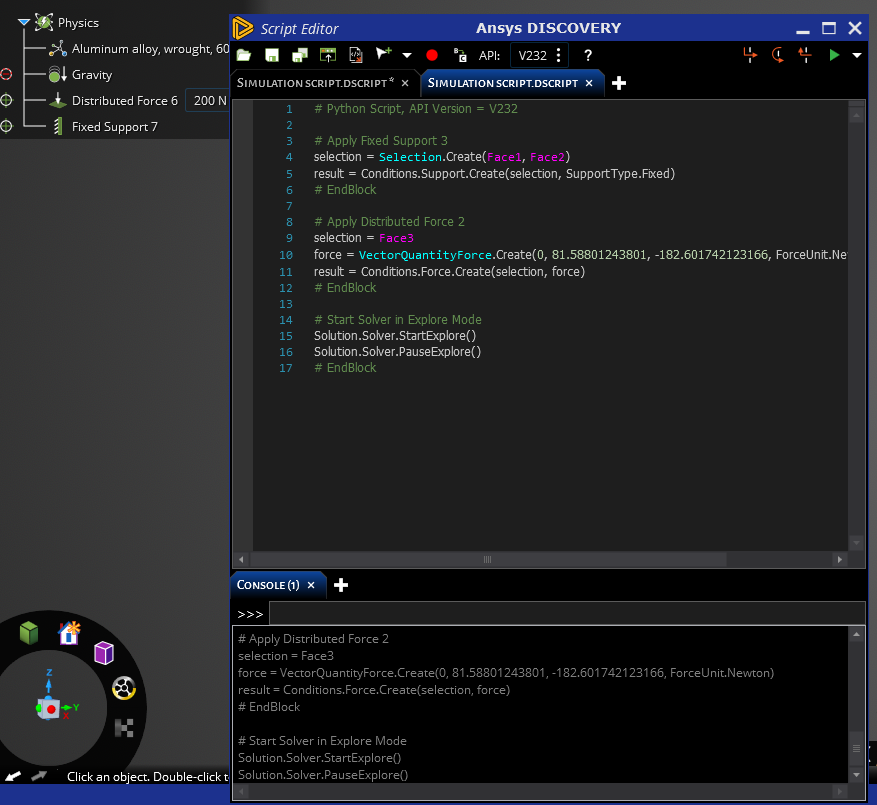
Task: Click the checkered pattern icon in view dial
Action: [x=124, y=728]
